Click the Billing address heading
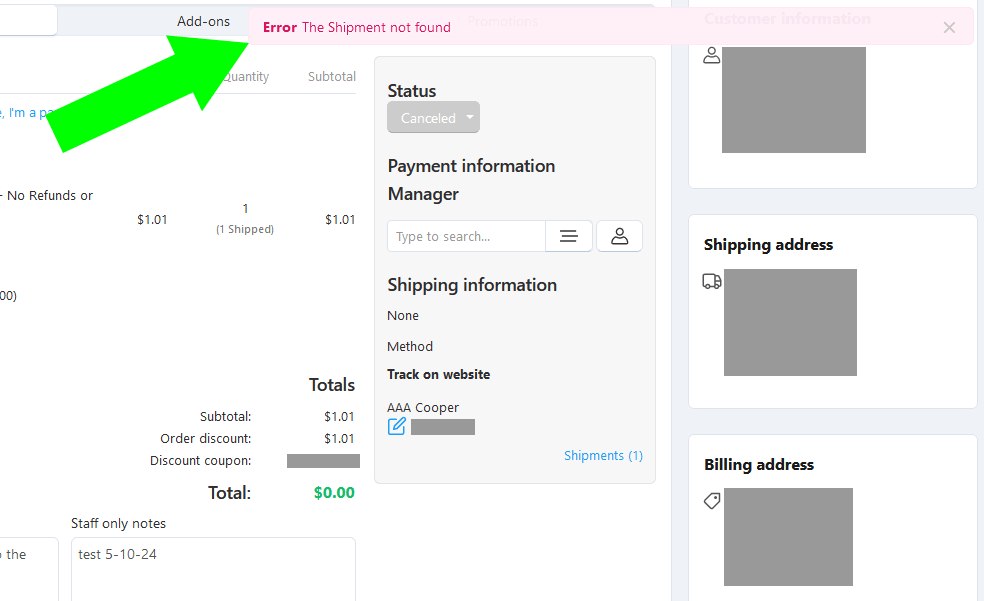Viewport: 984px width, 601px height. pos(759,465)
